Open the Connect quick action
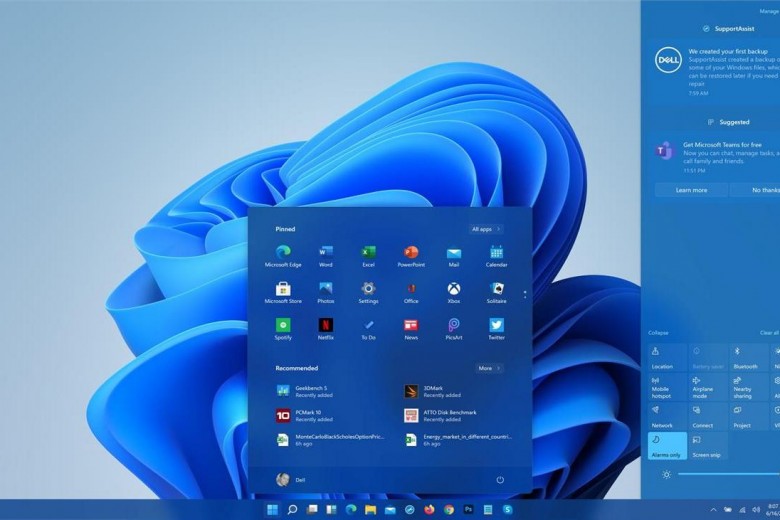 click(708, 416)
